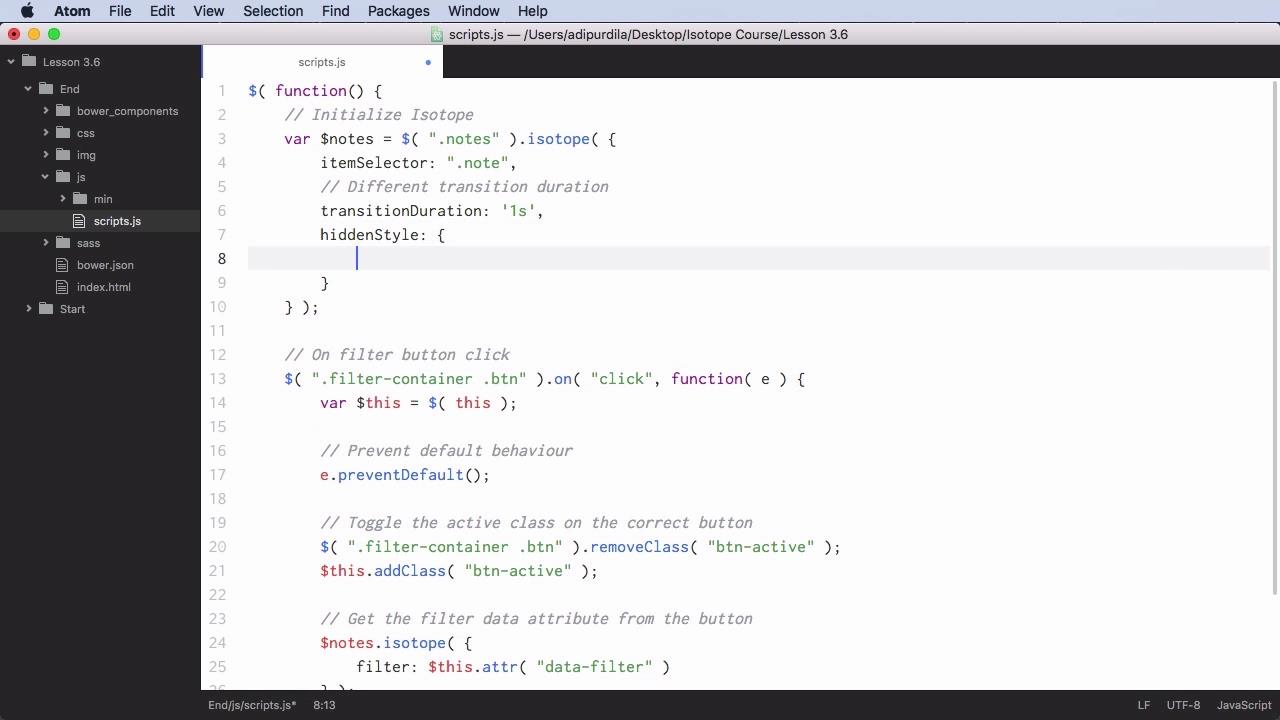The height and width of the screenshot is (720, 1280).
Task: Select the bower_components label in tree
Action: click(x=127, y=111)
